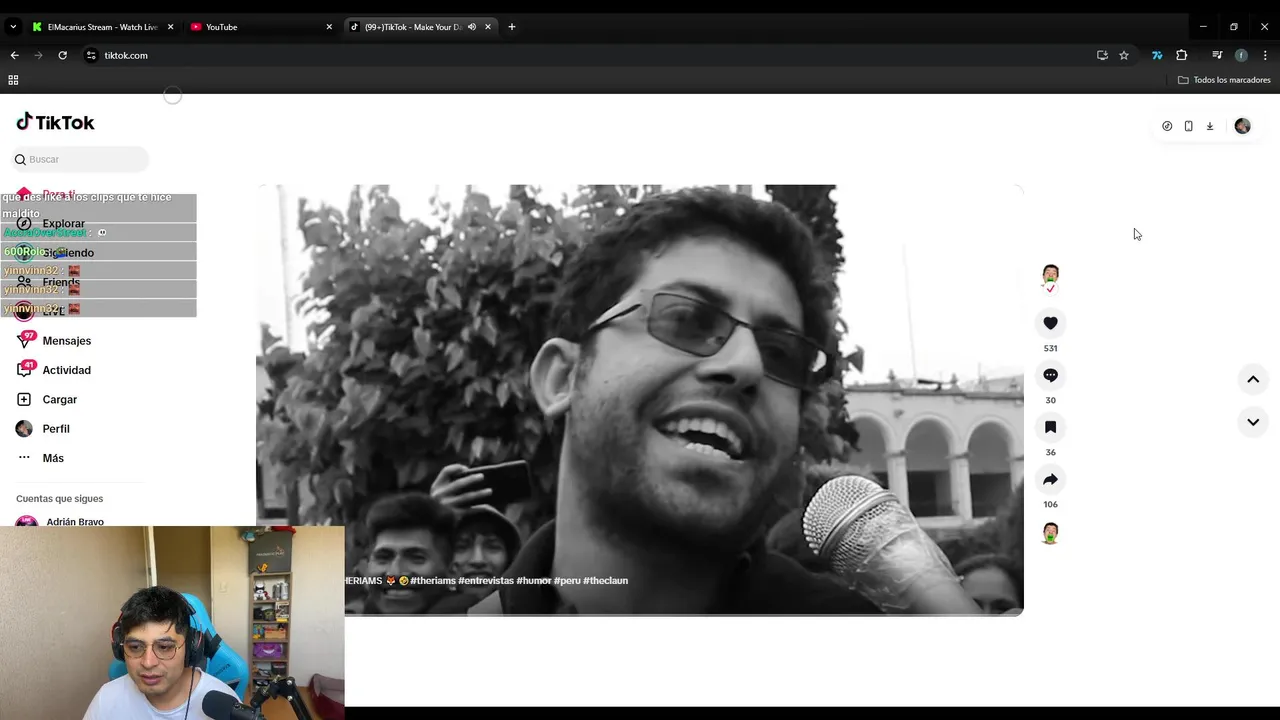Reload the page
This screenshot has height=720, width=1280.
pos(62,55)
